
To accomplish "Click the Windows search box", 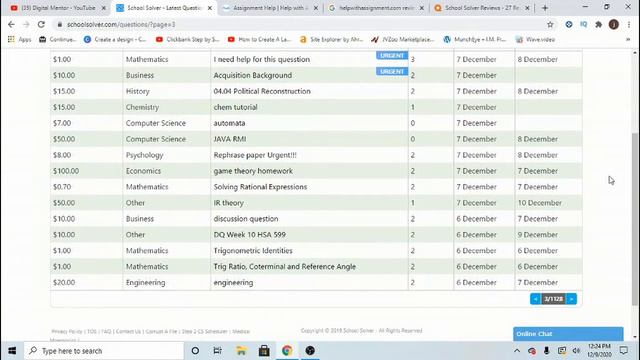I will (x=104, y=351).
